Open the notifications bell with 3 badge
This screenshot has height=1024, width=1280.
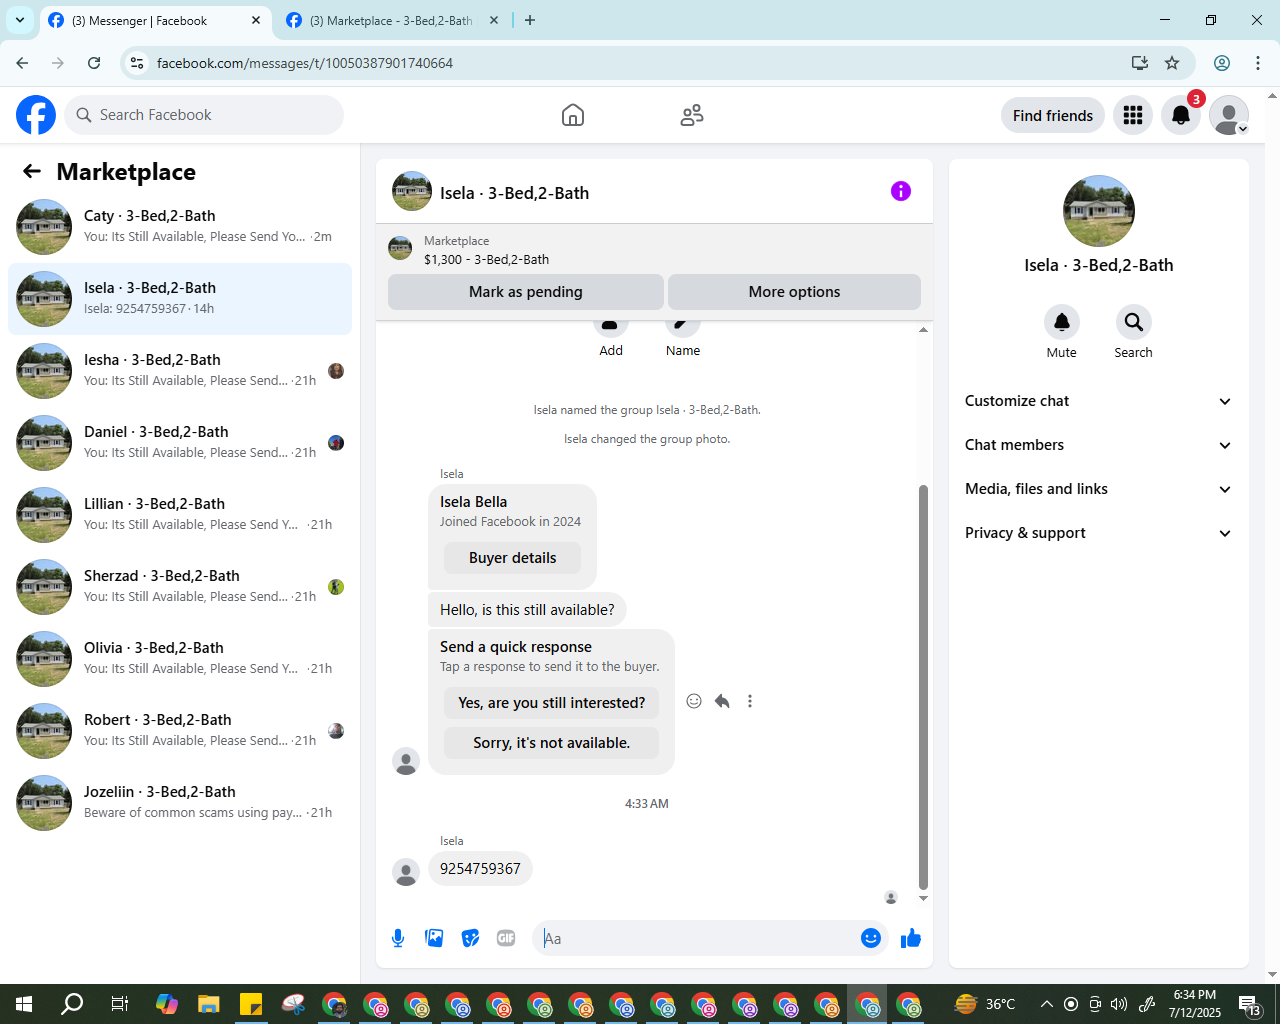pos(1181,115)
